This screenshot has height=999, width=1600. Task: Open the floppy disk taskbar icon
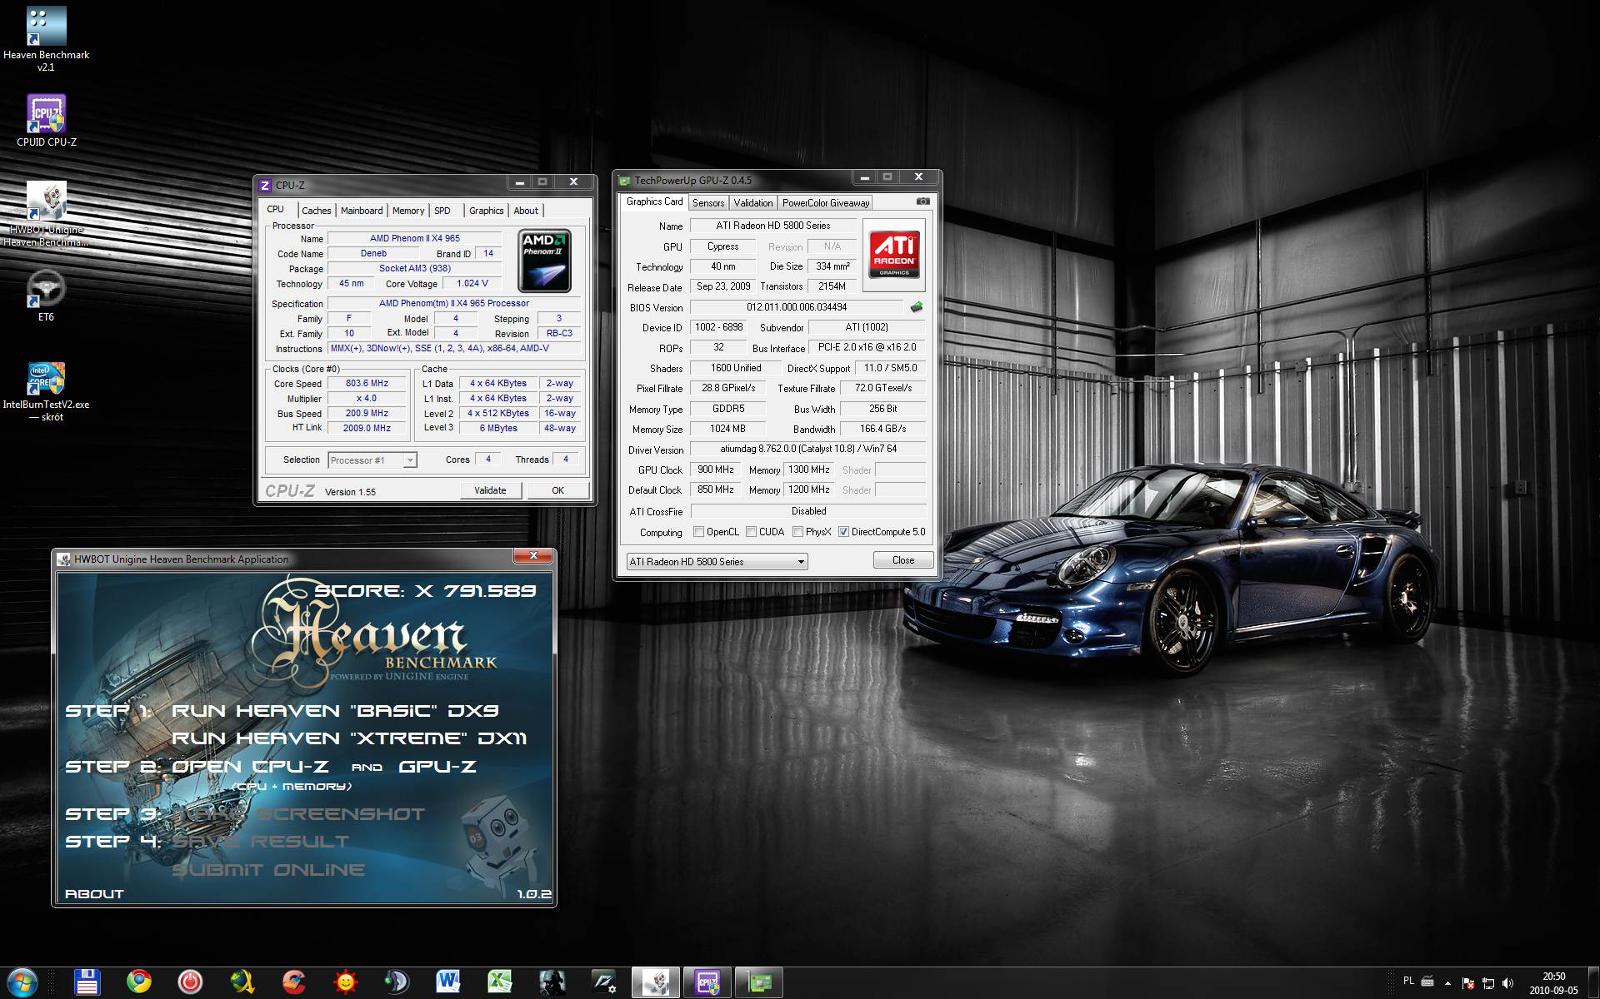(87, 982)
